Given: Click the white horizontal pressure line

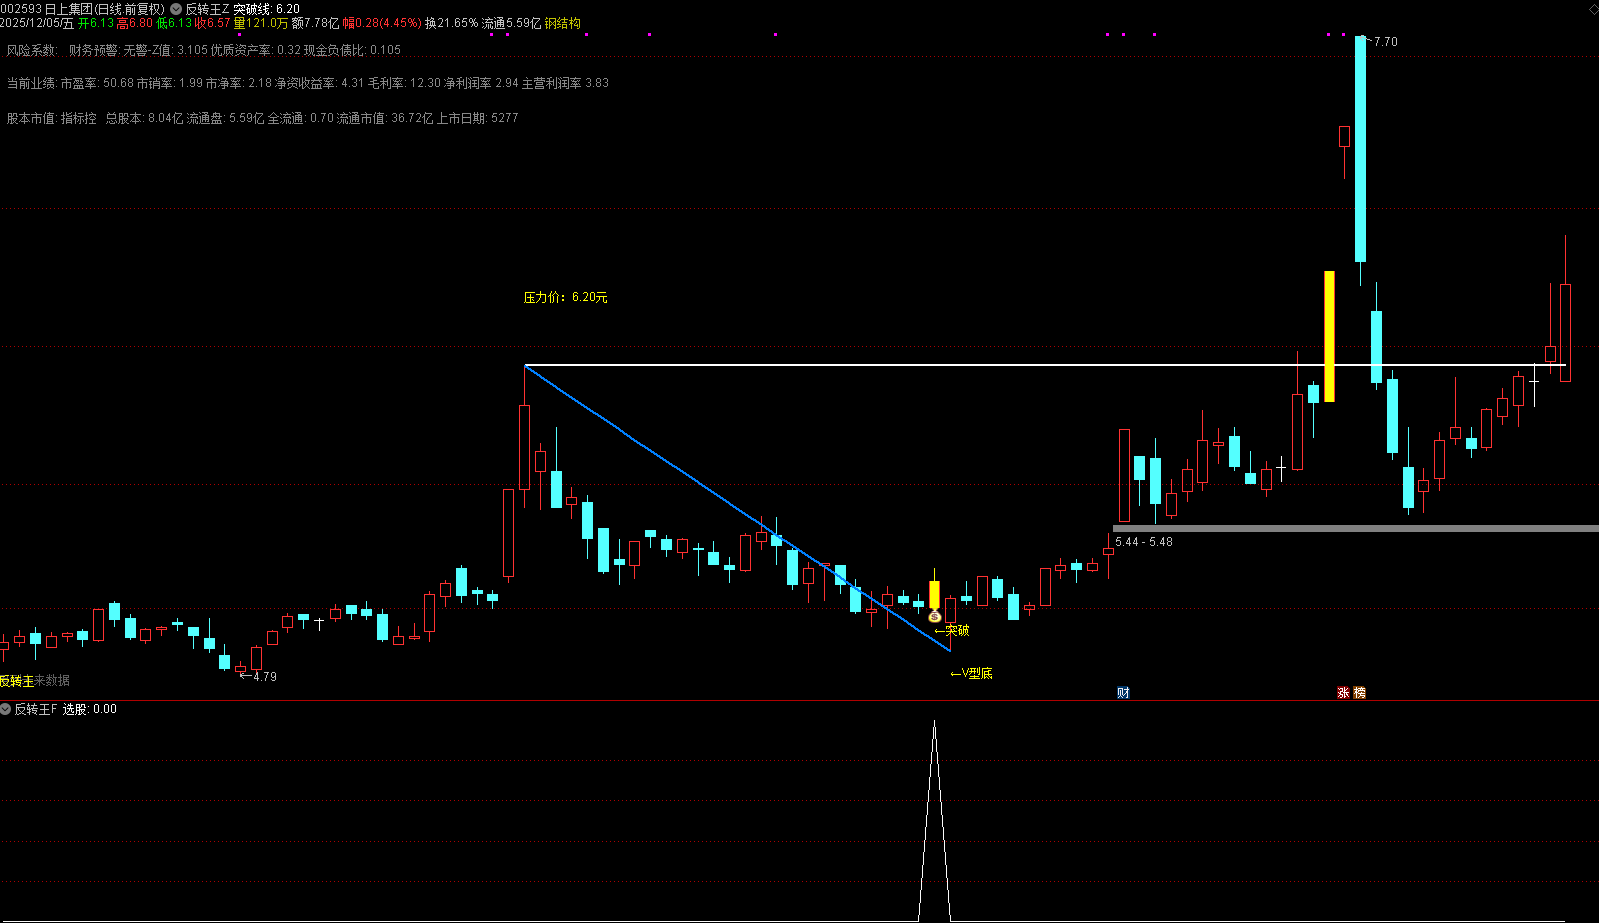Looking at the screenshot, I should 1045,365.
